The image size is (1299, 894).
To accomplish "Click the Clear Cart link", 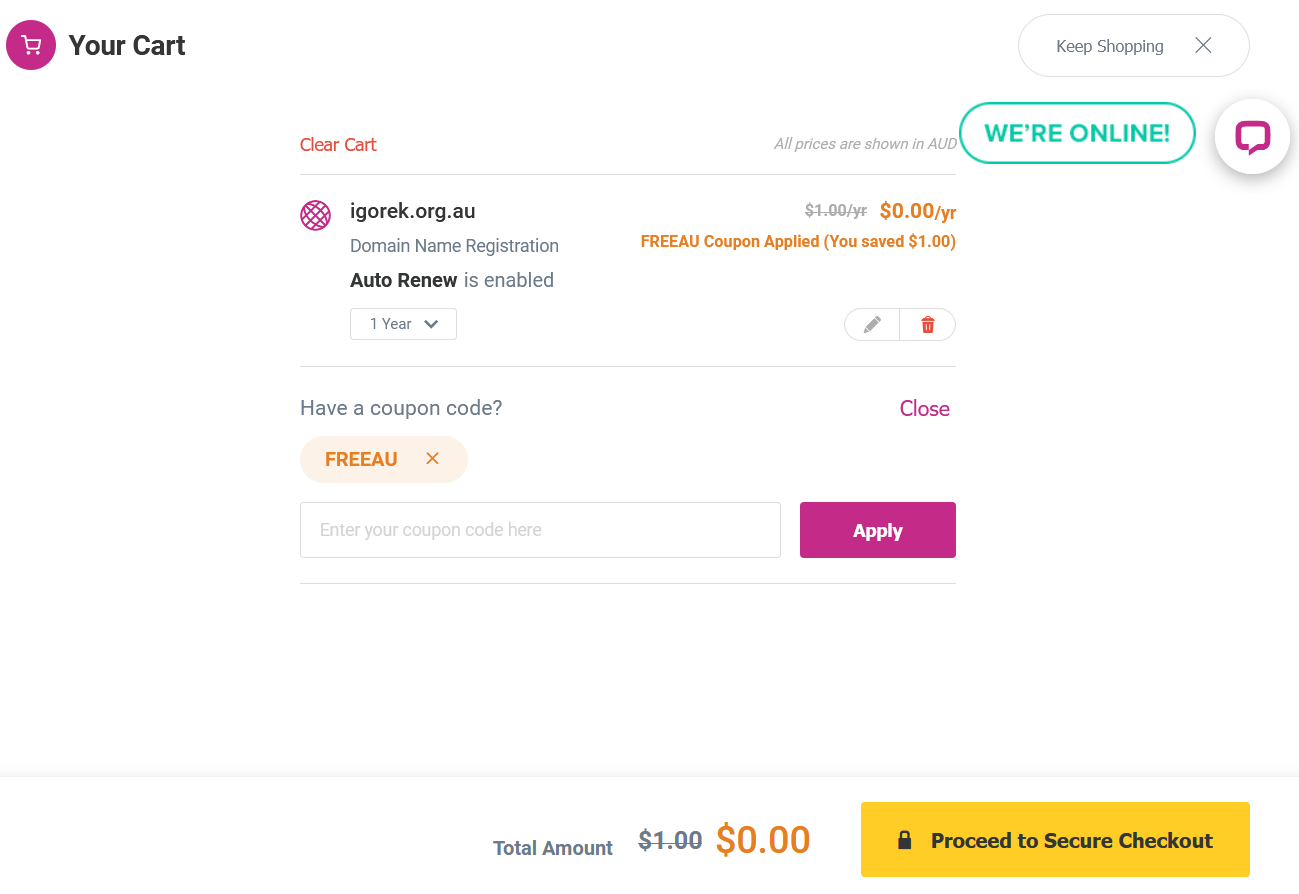I will [338, 145].
